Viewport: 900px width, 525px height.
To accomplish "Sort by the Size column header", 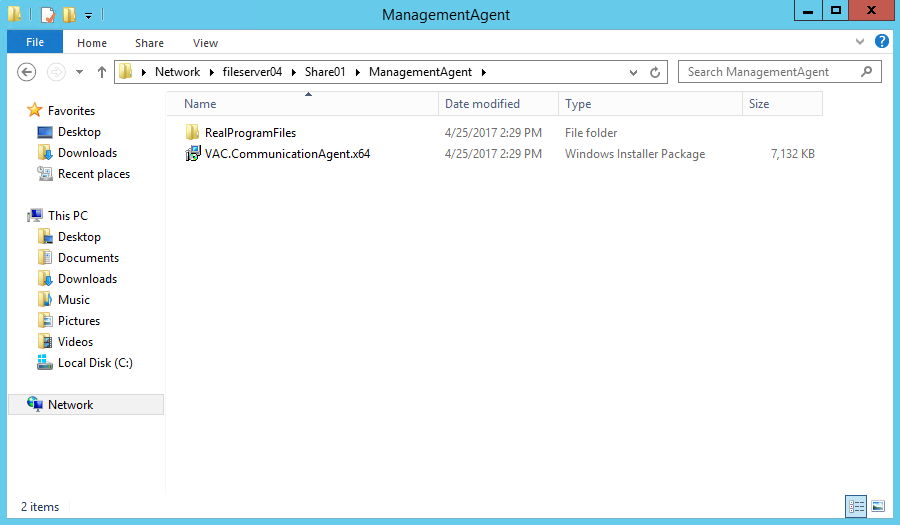I will tap(782, 104).
